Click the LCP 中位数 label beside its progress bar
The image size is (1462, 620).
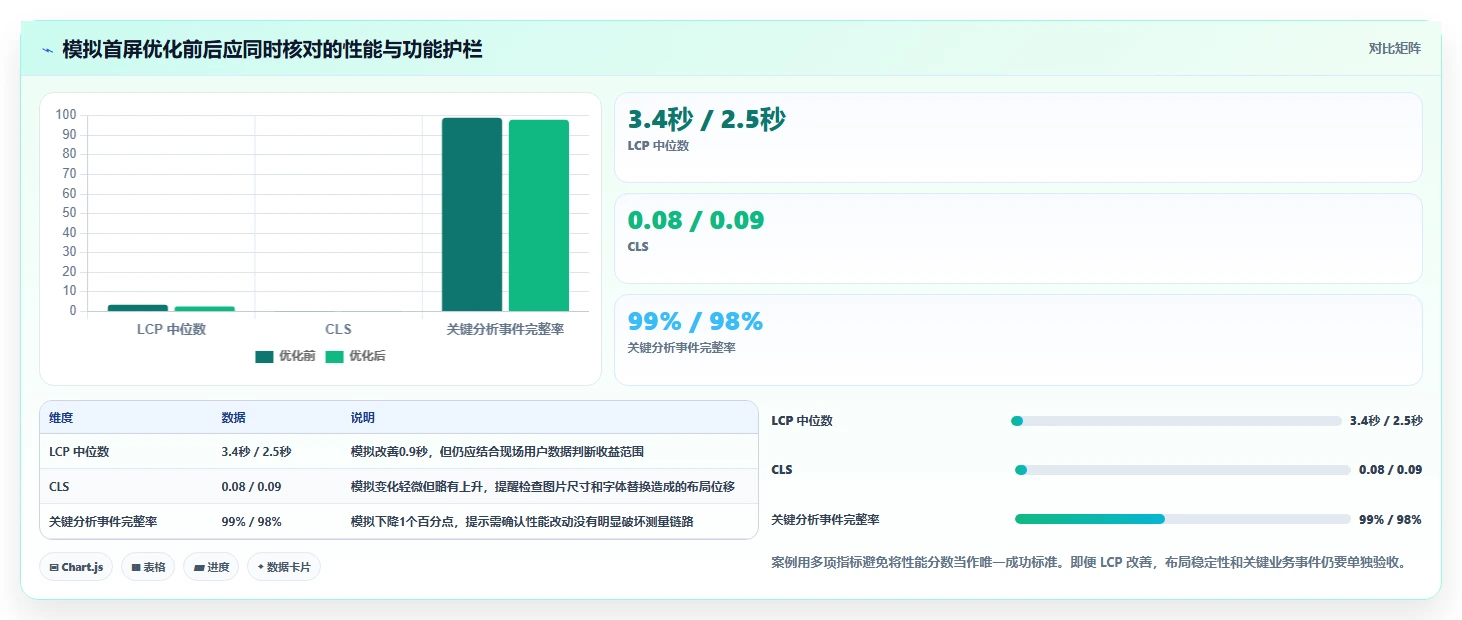pos(802,421)
